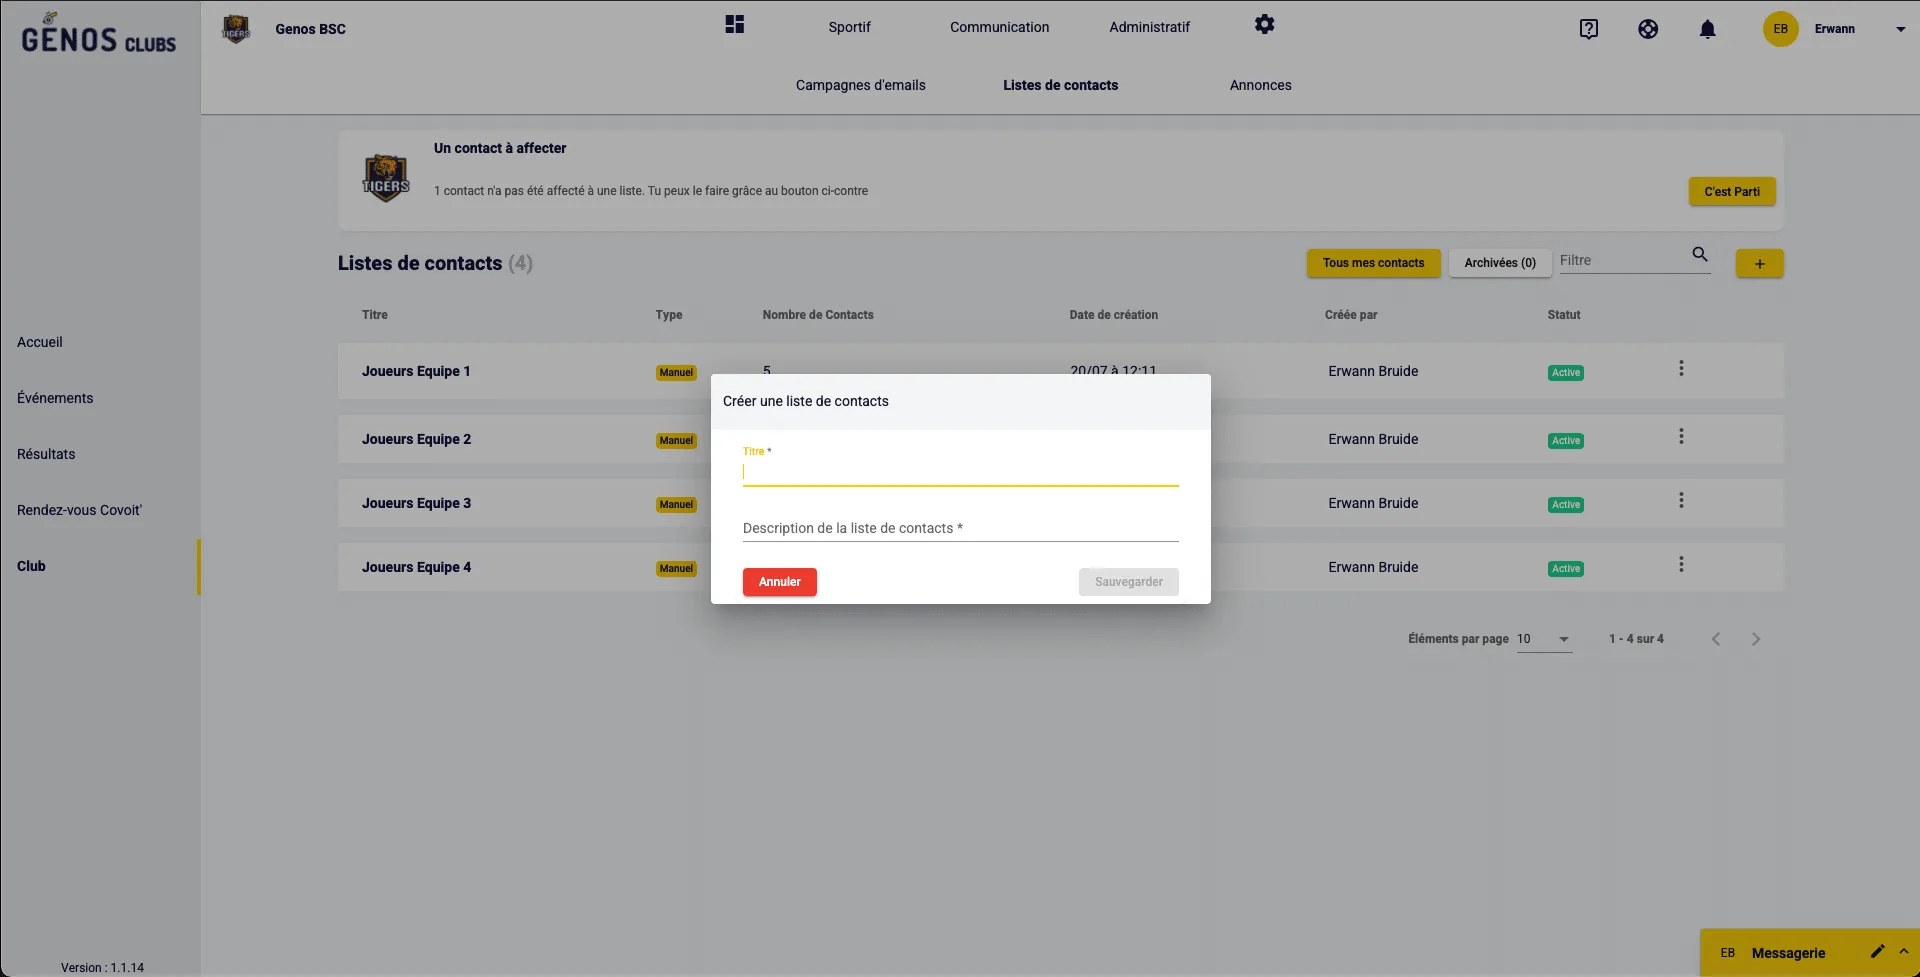
Task: Focus the list description field
Action: point(960,528)
